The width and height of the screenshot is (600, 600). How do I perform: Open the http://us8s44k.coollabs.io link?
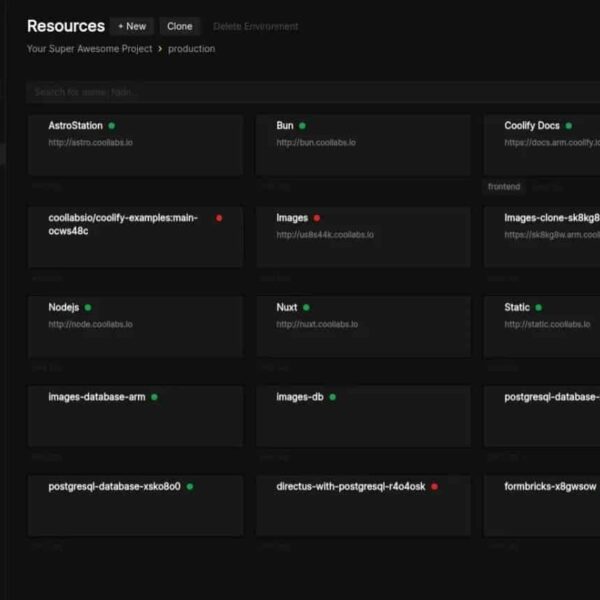pyautogui.click(x=325, y=235)
